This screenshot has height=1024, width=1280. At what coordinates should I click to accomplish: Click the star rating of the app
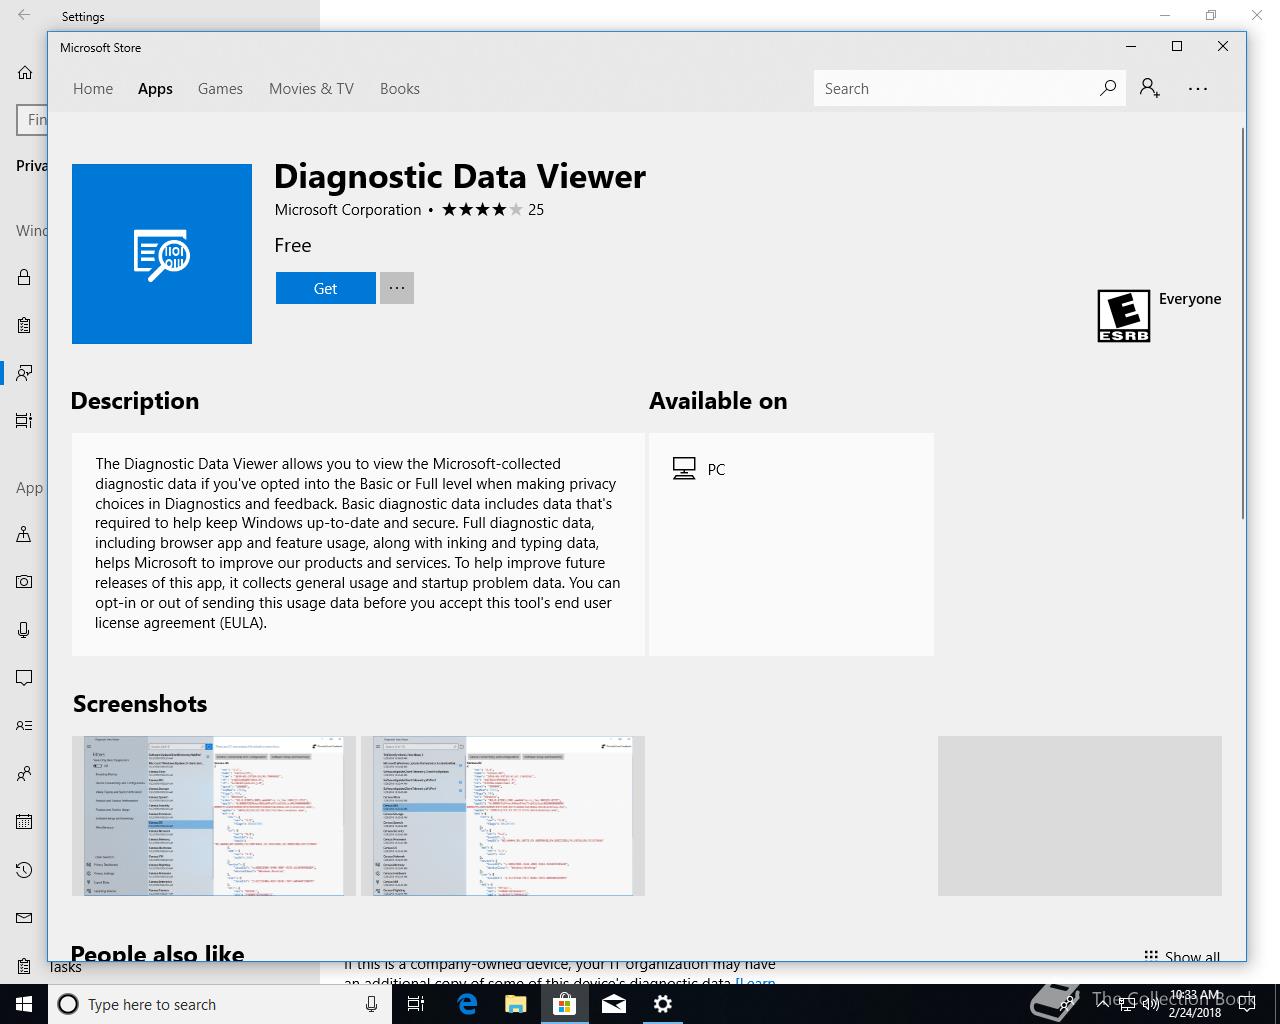[482, 209]
